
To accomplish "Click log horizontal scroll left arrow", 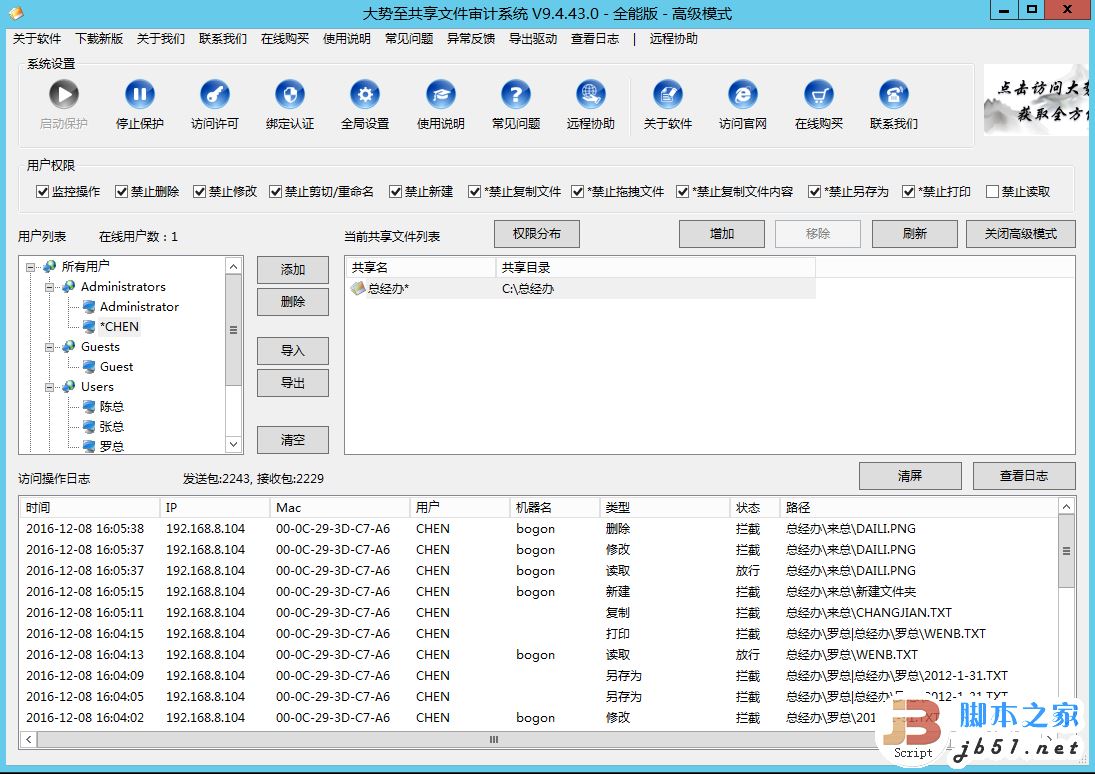I will [29, 739].
